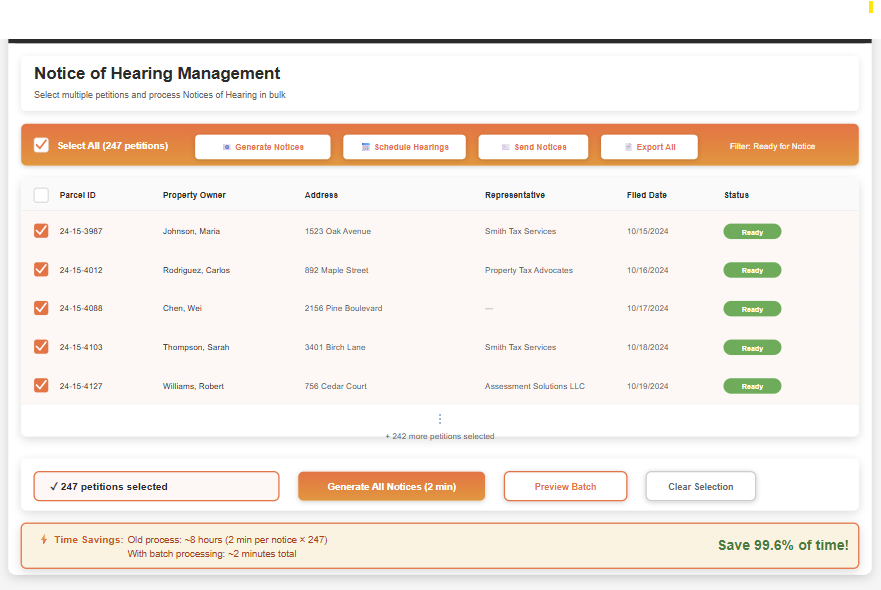The width and height of the screenshot is (881, 590).
Task: Click the Generate Notices toolbar button
Action: pyautogui.click(x=263, y=147)
